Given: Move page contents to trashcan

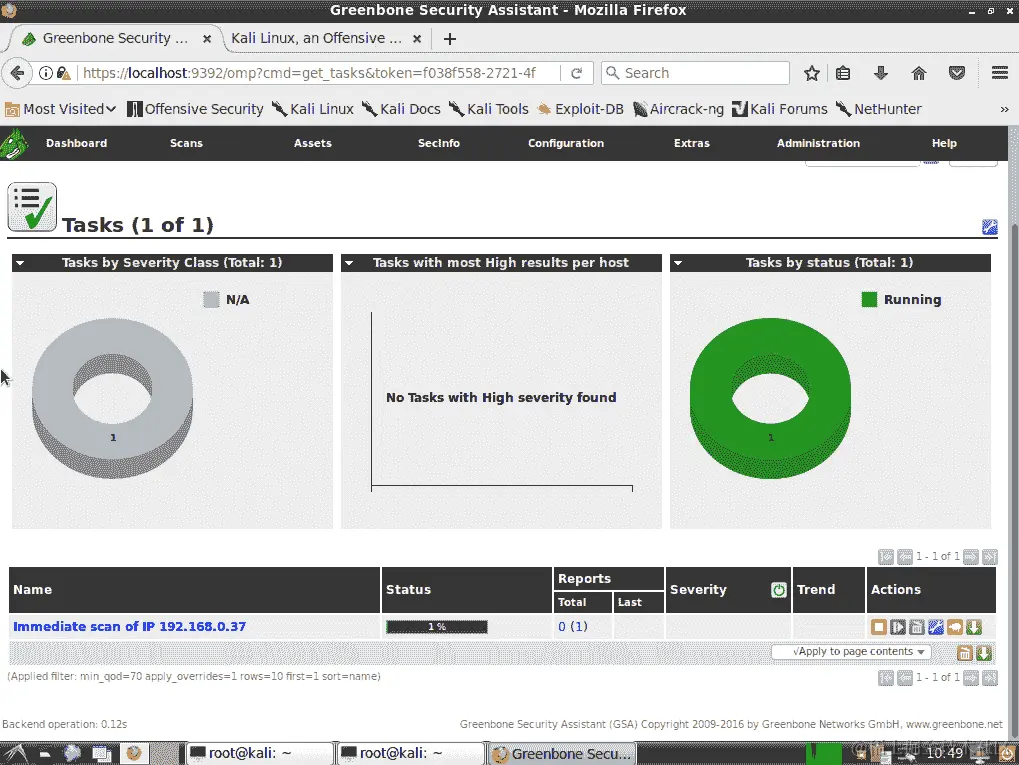Looking at the screenshot, I should point(964,653).
